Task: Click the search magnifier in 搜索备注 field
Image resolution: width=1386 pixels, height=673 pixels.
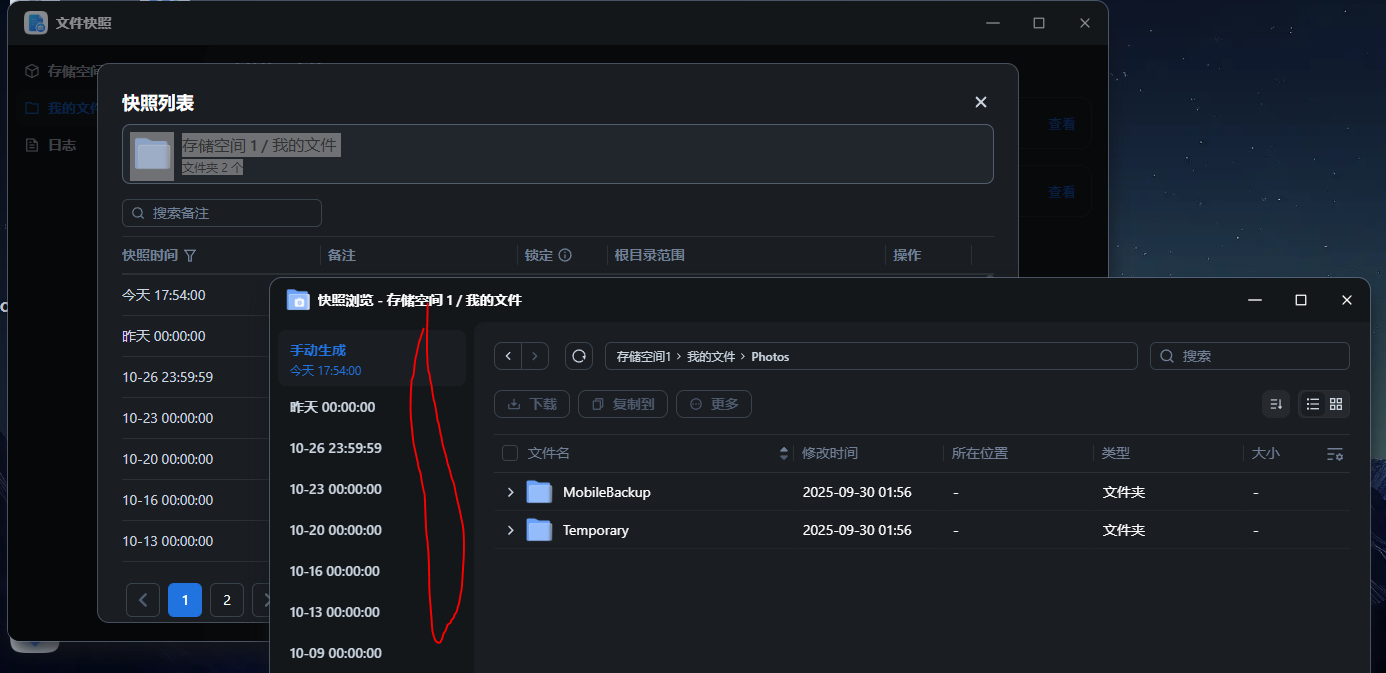Action: (138, 213)
